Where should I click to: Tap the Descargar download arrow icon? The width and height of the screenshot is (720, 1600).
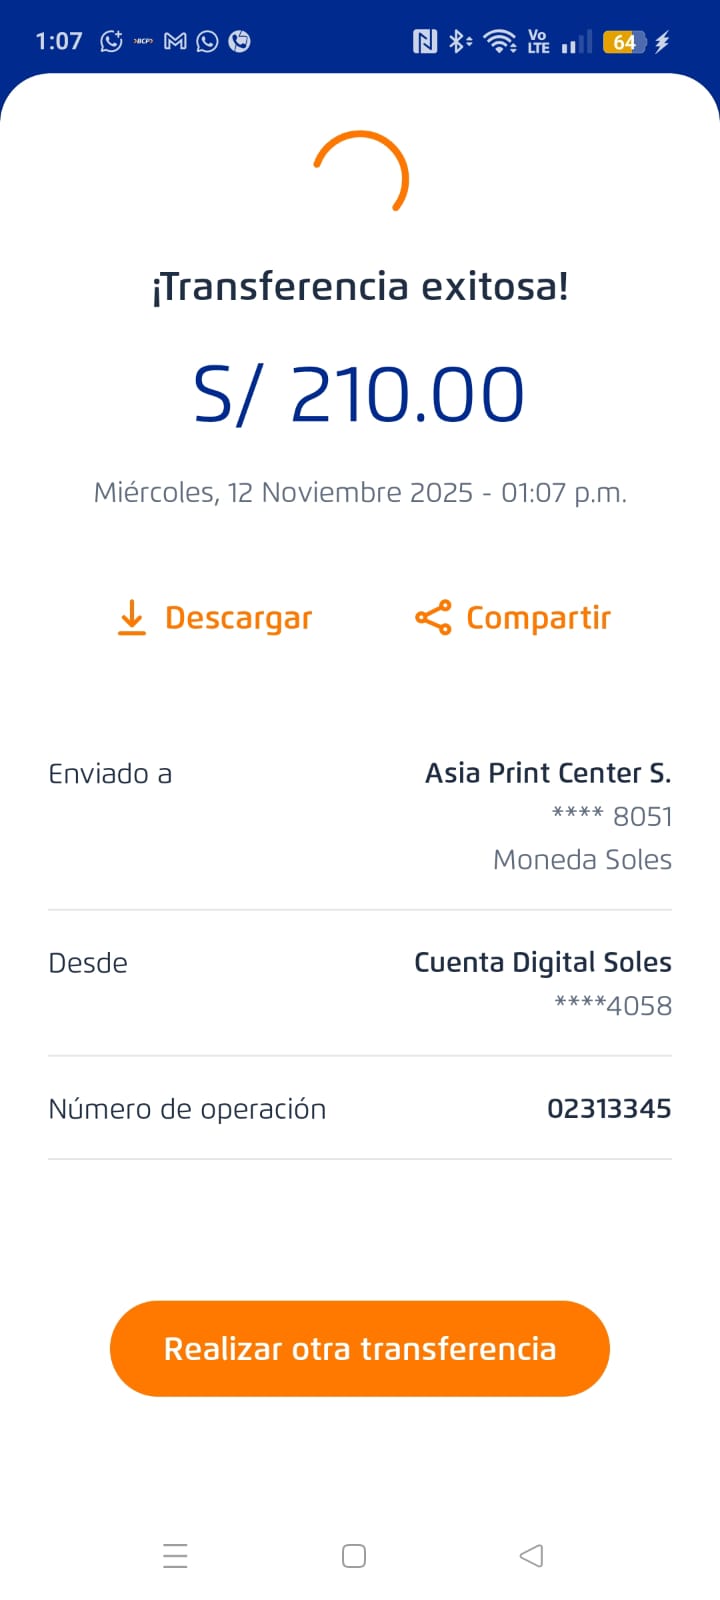coord(131,618)
